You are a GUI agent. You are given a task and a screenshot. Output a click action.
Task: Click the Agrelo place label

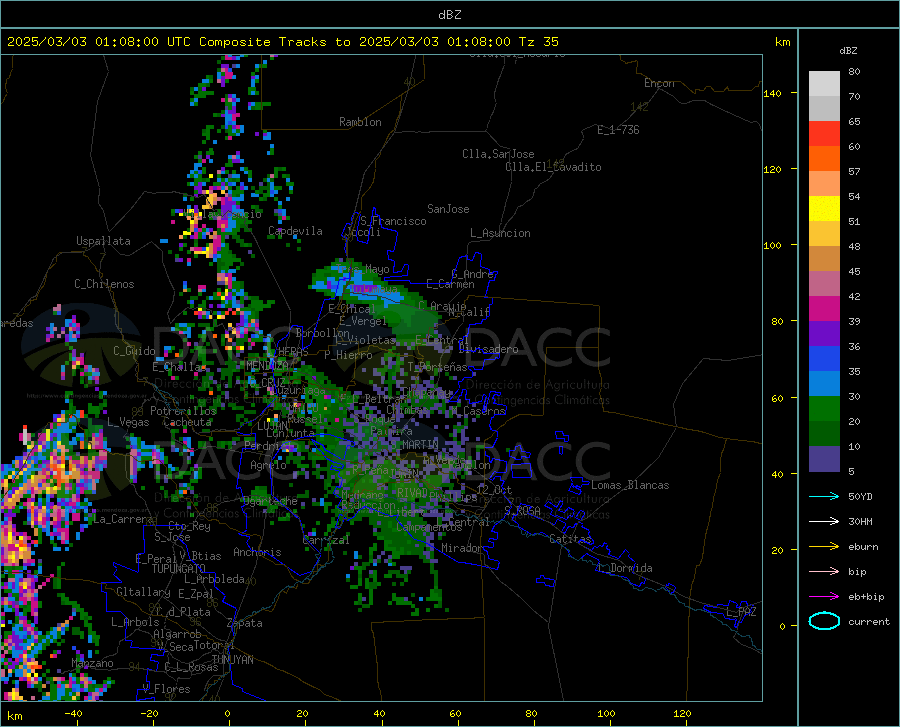(268, 465)
